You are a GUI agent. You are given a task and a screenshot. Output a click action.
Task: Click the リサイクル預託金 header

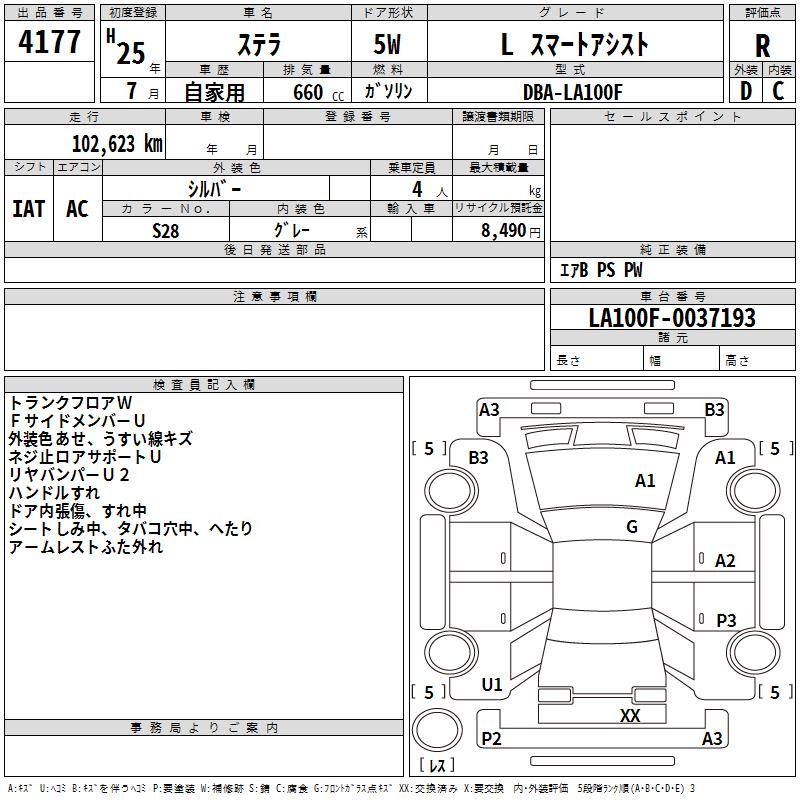(x=498, y=208)
